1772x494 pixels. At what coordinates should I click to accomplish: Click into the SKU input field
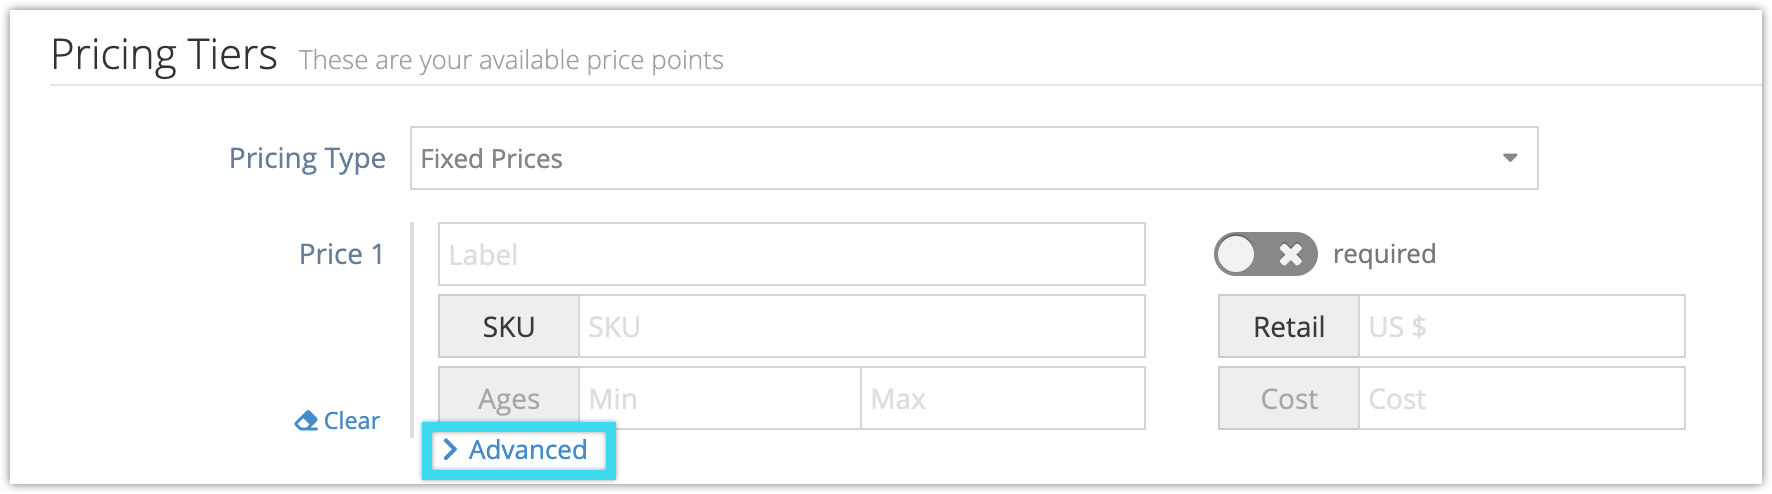pos(862,326)
